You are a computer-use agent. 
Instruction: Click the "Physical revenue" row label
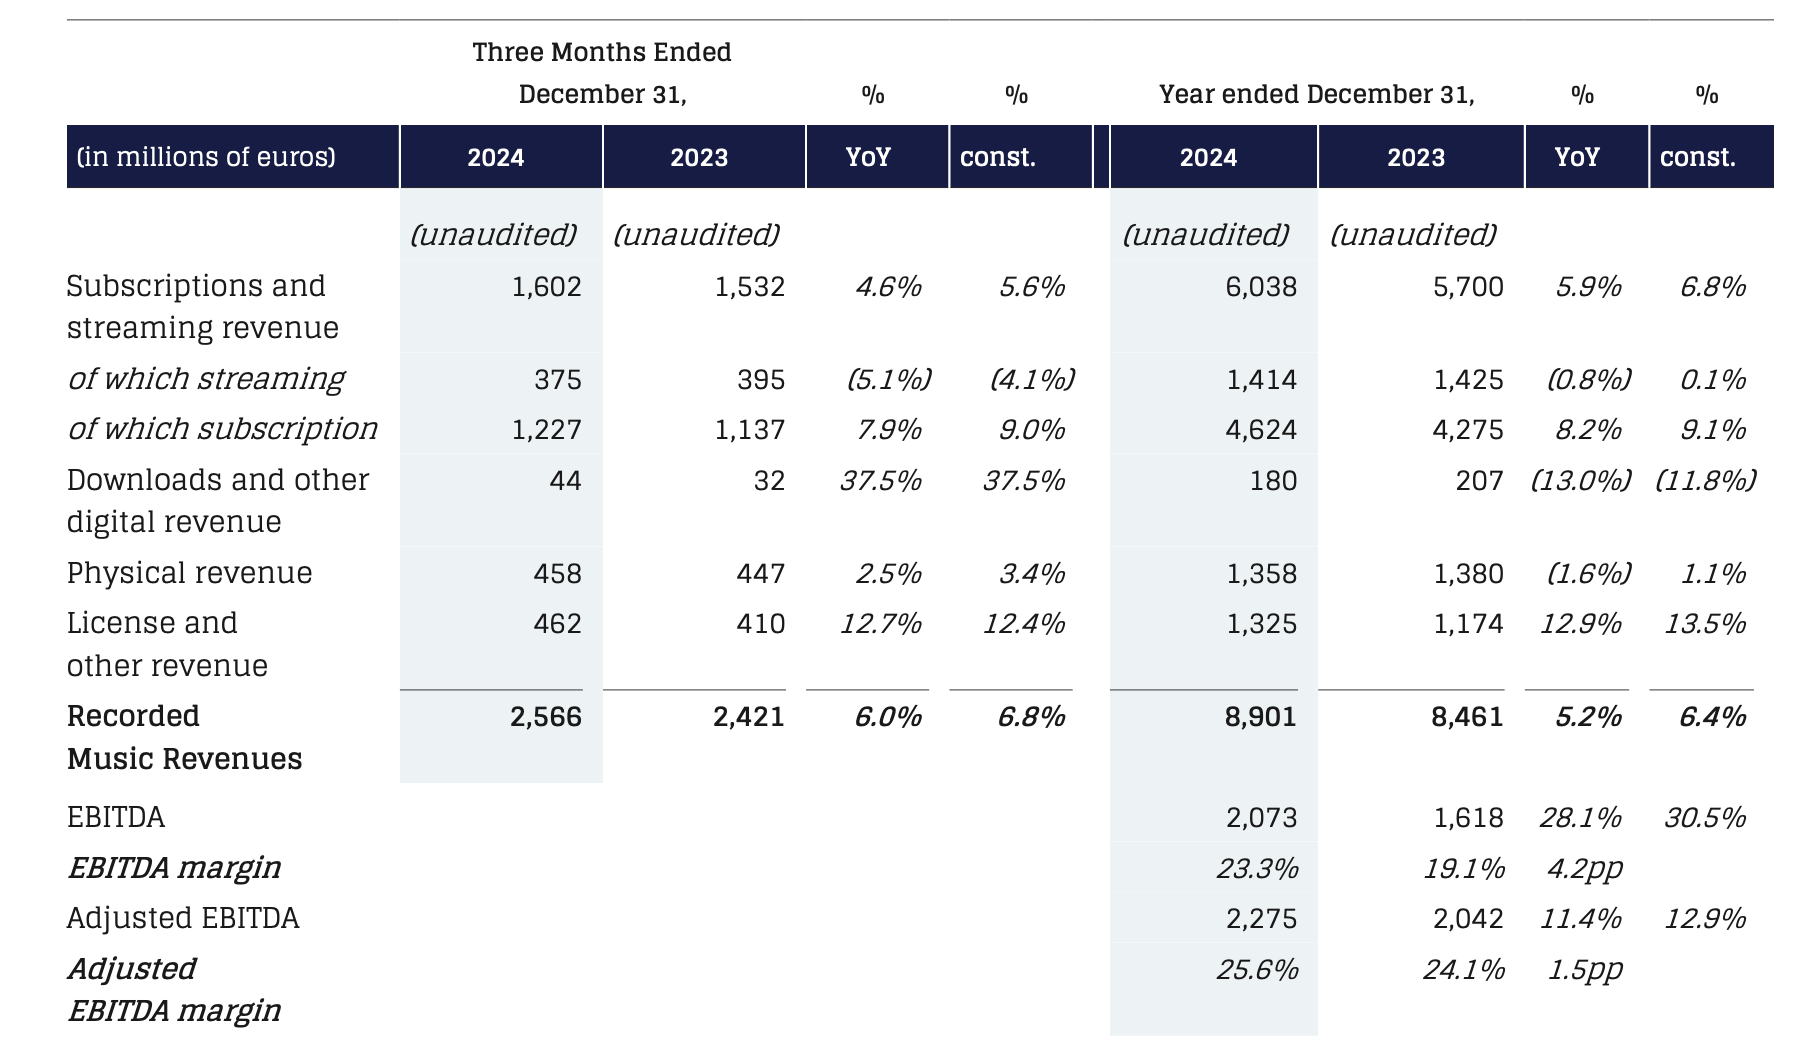(x=189, y=573)
